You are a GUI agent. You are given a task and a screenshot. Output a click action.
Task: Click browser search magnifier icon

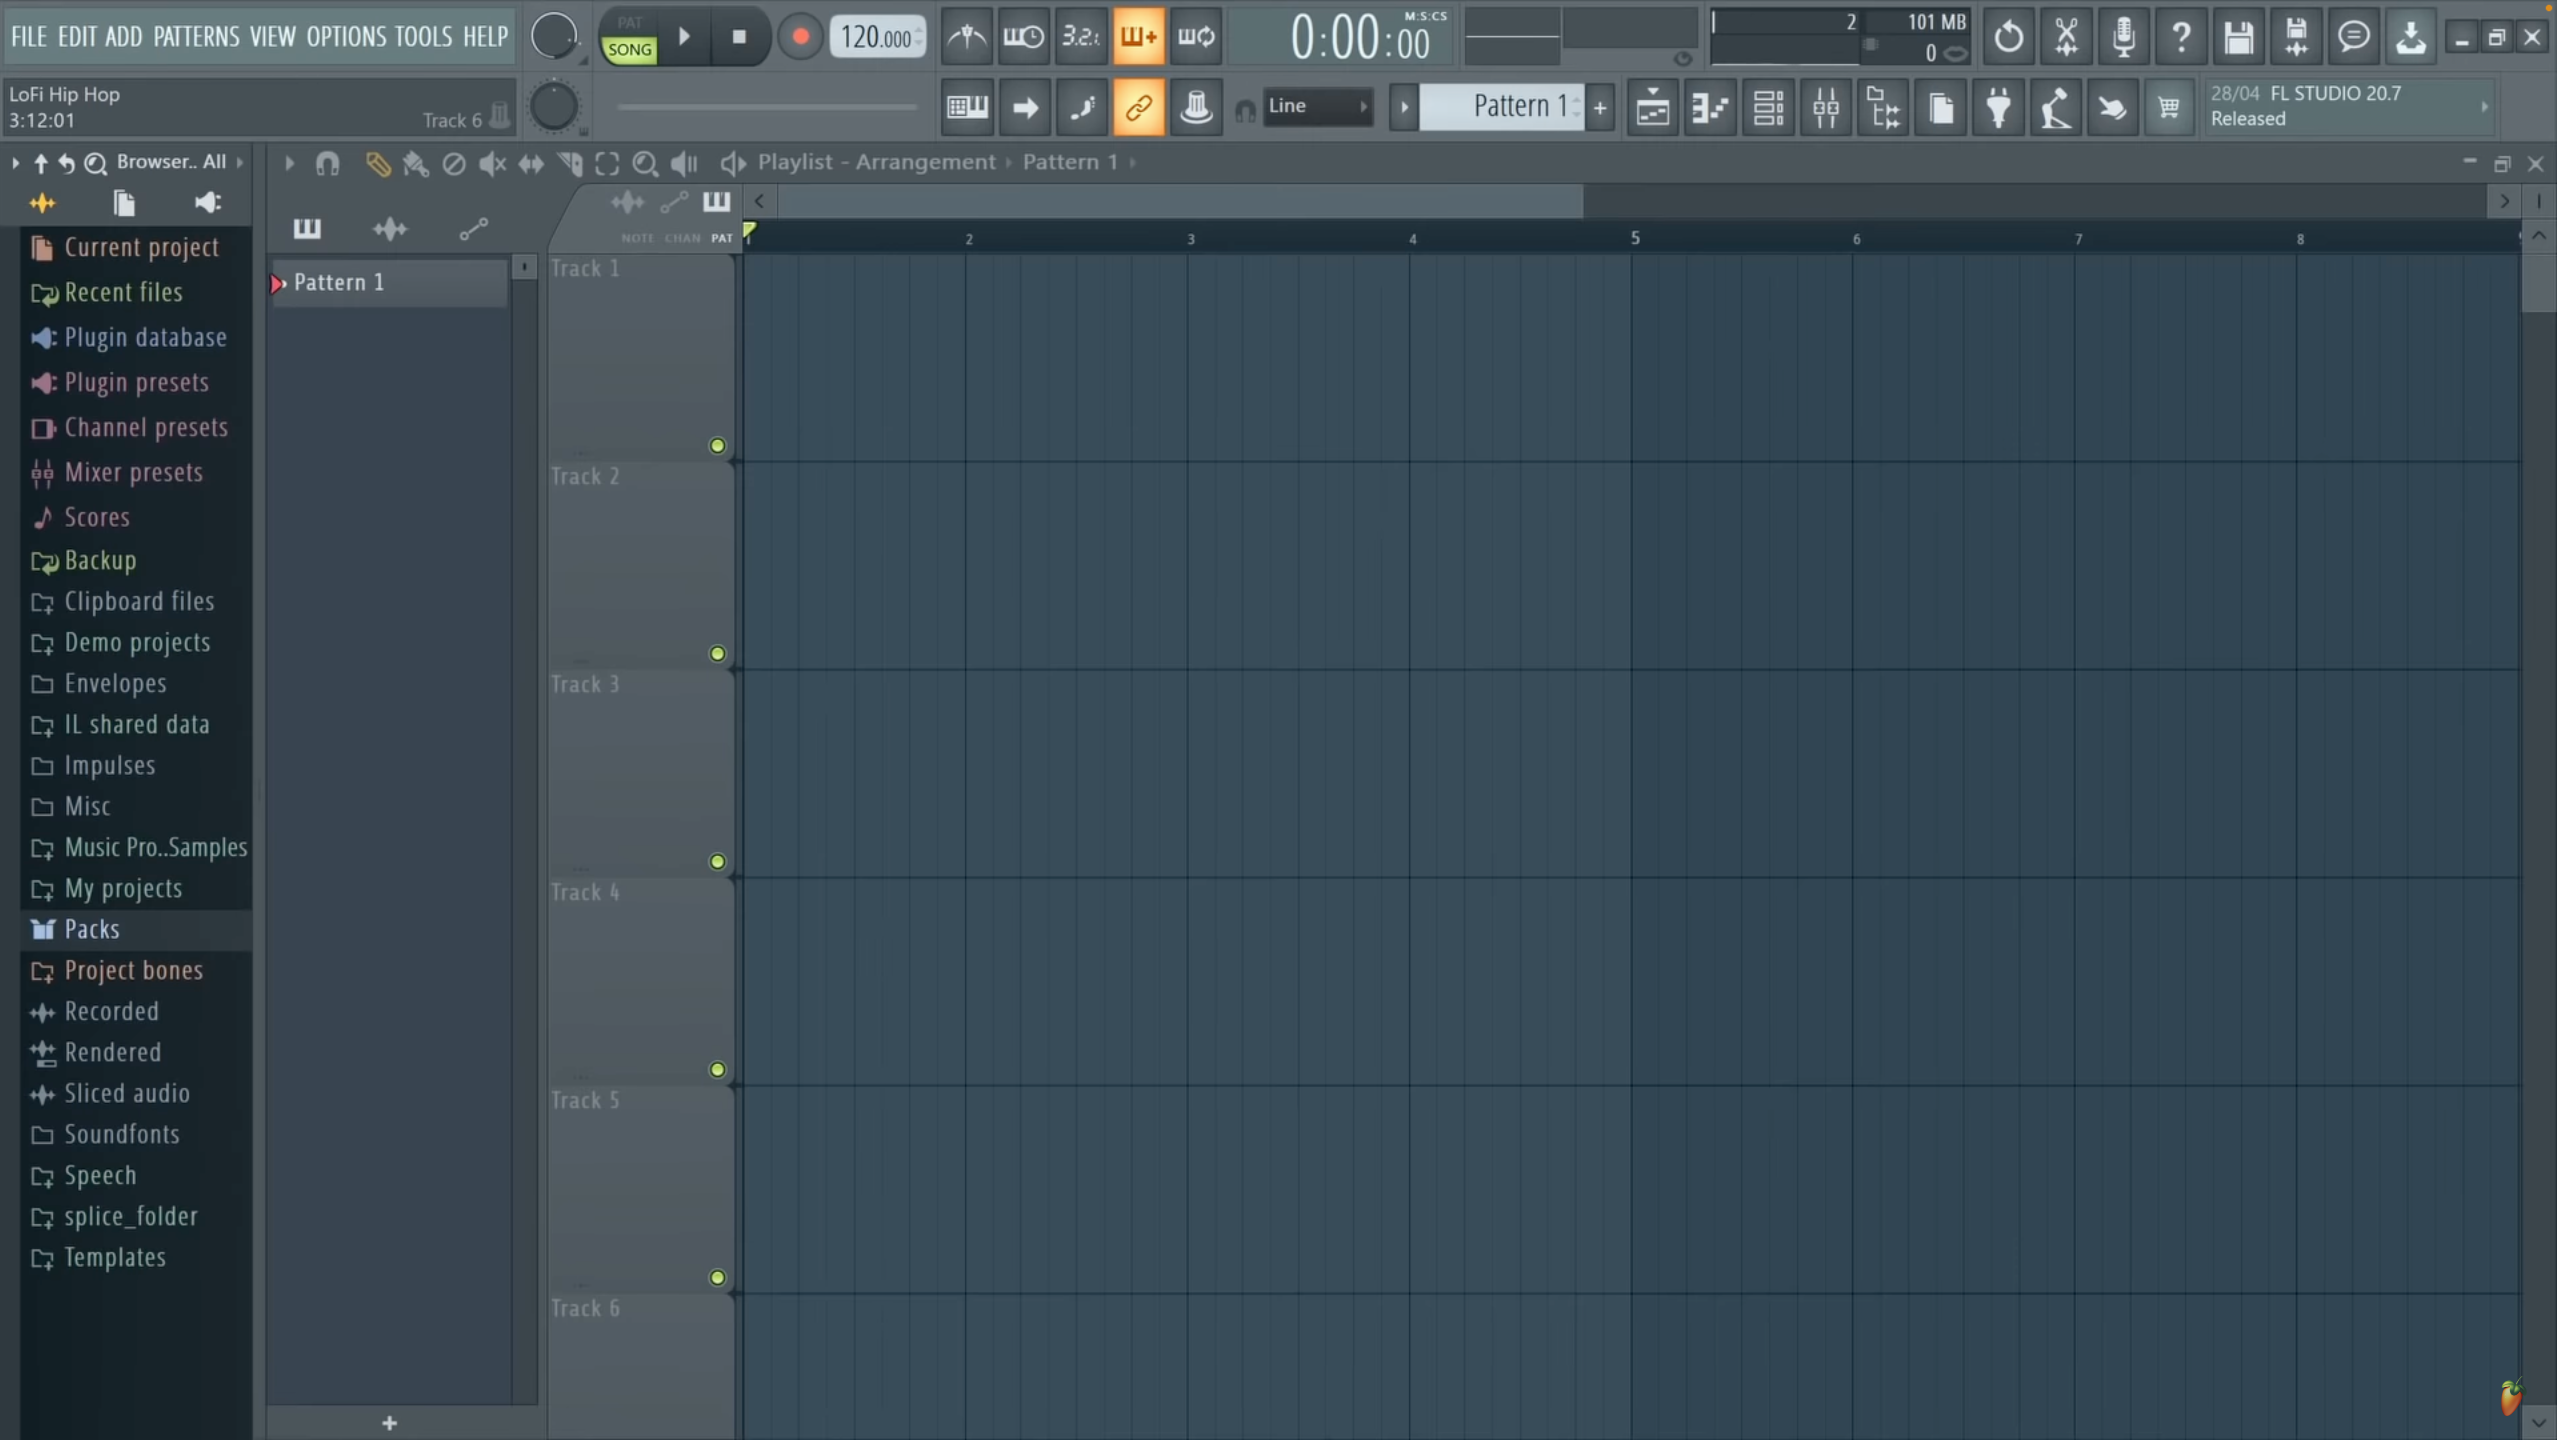pos(95,163)
